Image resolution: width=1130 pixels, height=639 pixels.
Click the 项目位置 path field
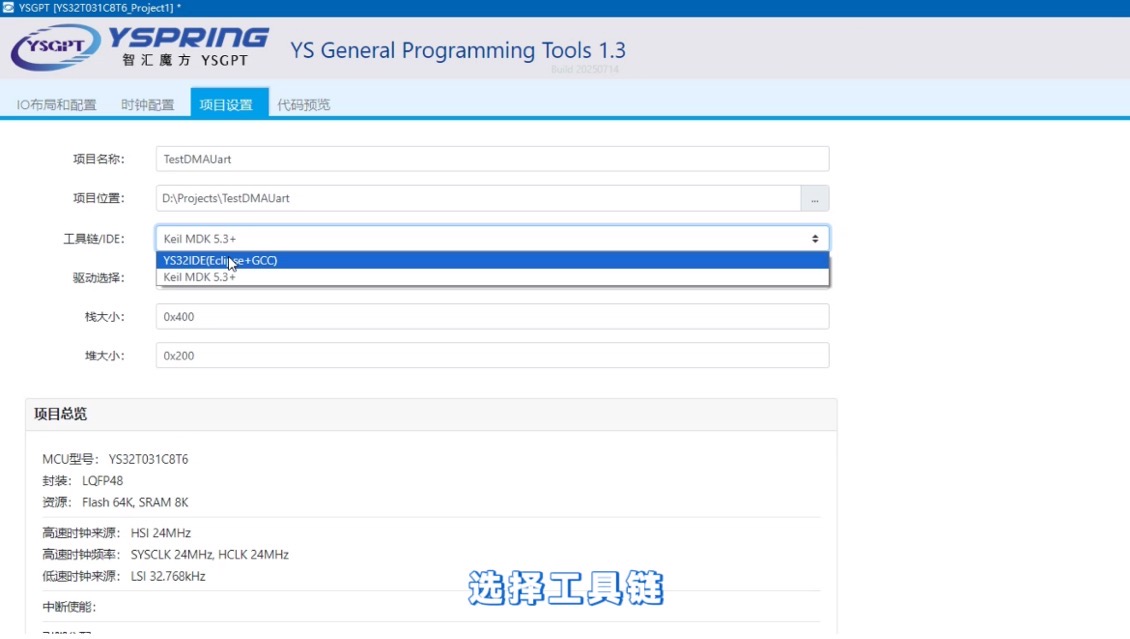coord(478,198)
